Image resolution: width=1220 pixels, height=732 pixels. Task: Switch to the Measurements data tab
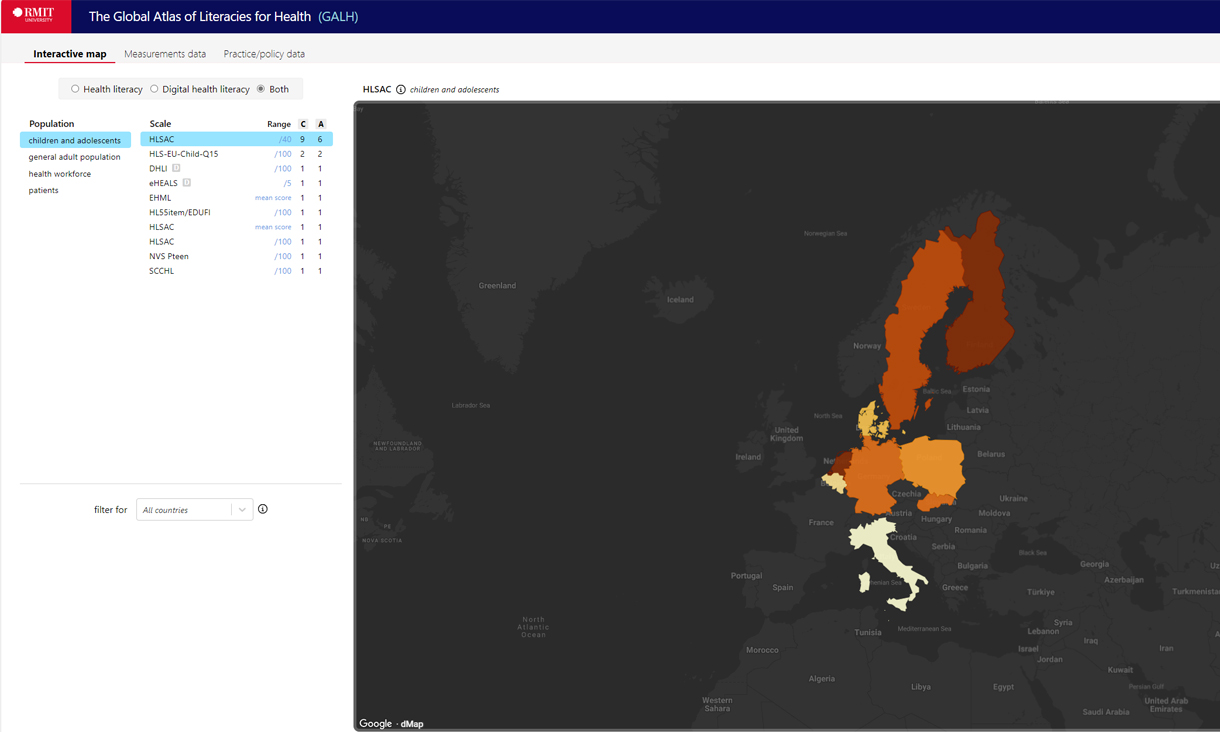164,53
